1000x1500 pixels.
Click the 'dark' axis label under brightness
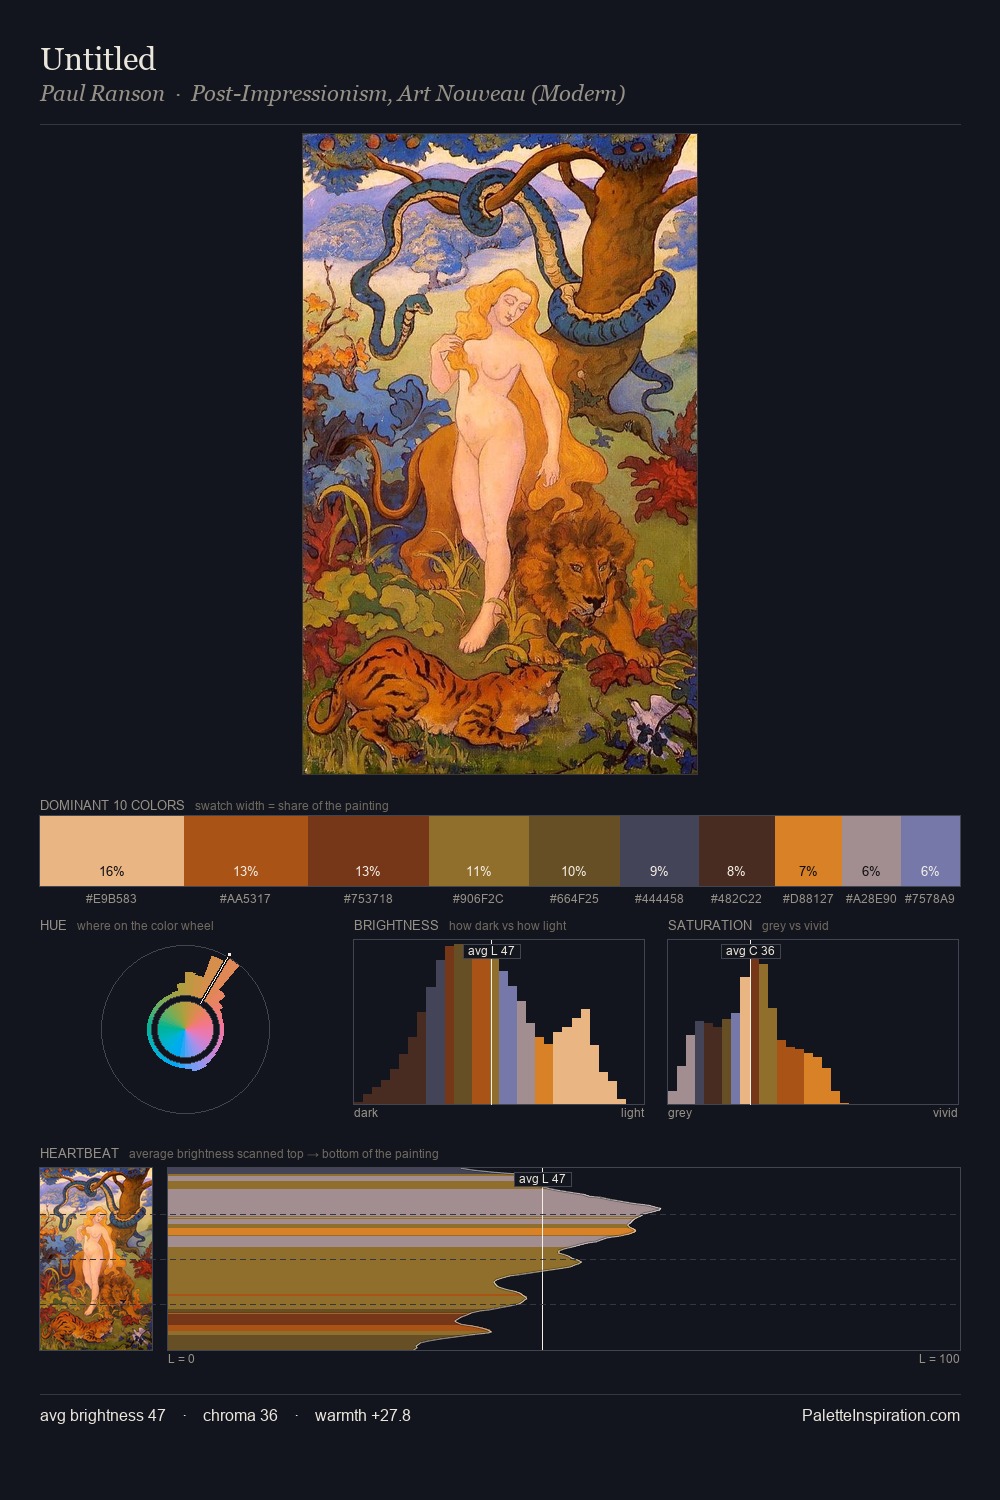tap(366, 1113)
